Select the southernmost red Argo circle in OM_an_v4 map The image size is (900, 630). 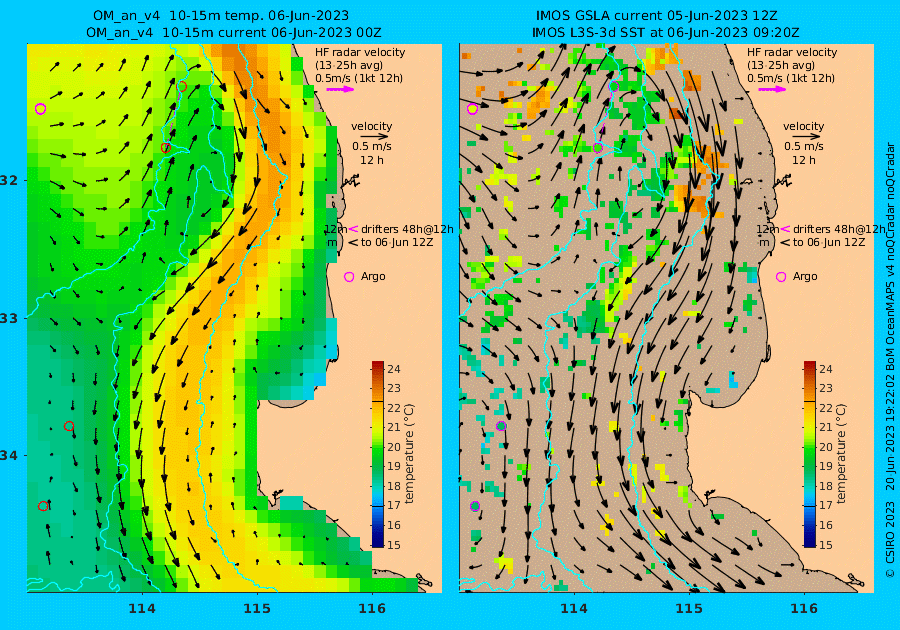point(43,506)
